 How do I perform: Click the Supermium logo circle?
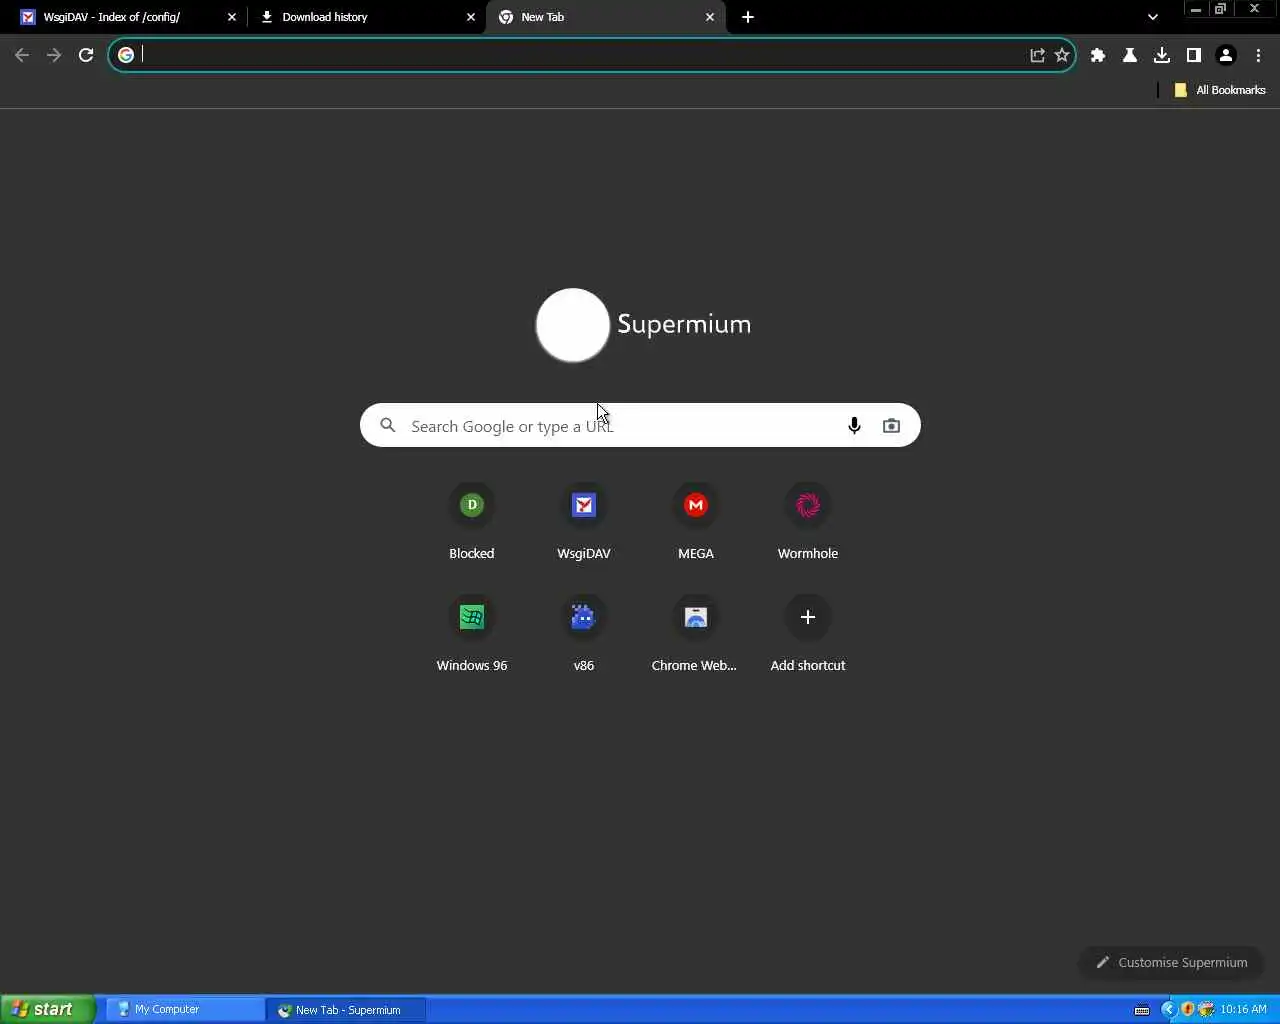tap(573, 325)
